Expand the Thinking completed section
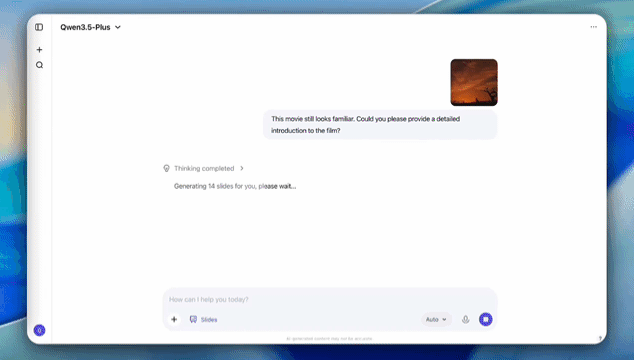The height and width of the screenshot is (360, 634). 209,168
